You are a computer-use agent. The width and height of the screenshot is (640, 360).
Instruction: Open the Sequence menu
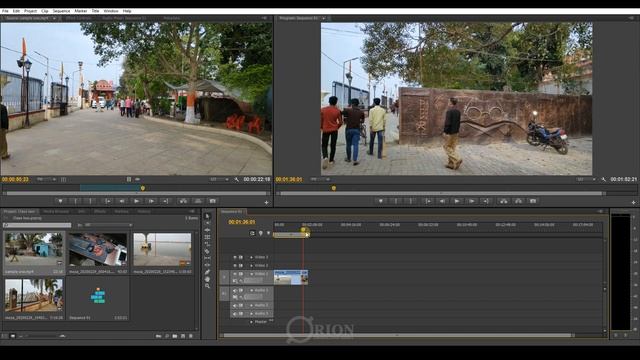[x=62, y=11]
